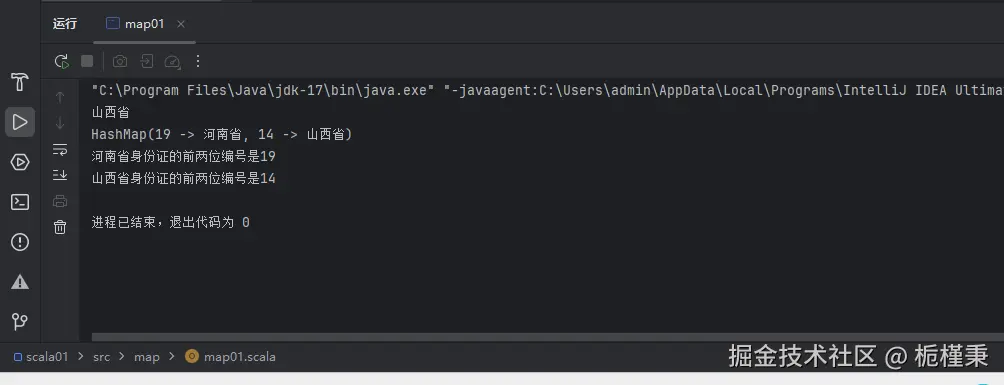
Task: Click the 进程已结束，退出代码为 0 line
Action: click(x=170, y=222)
